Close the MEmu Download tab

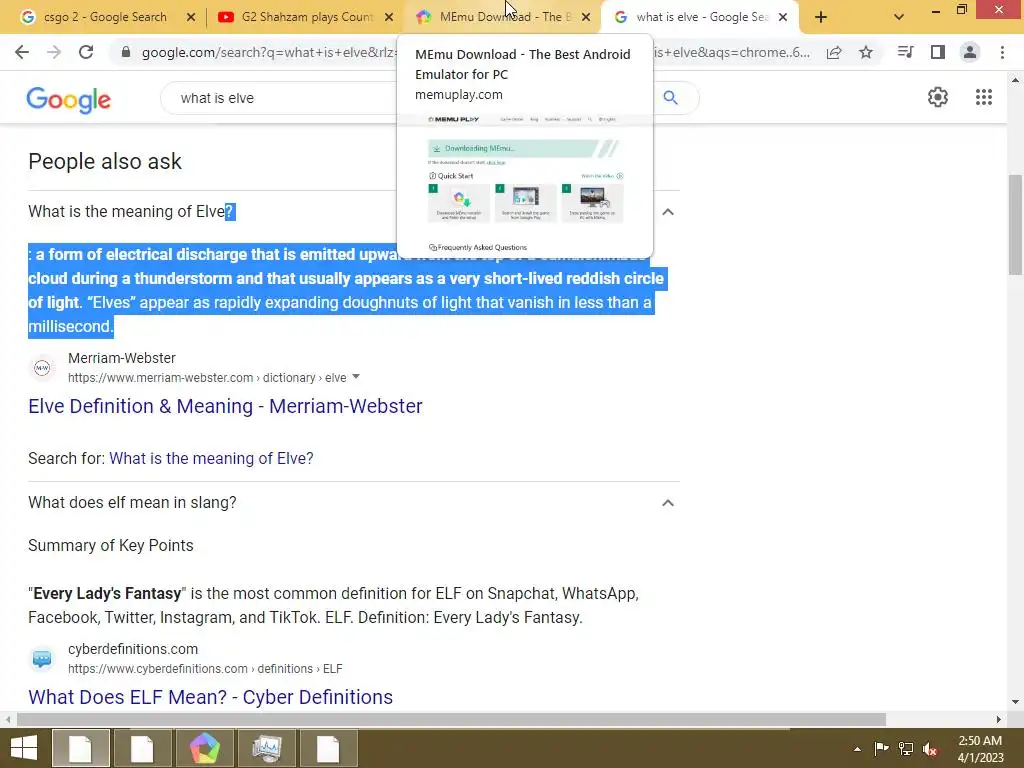[586, 18]
